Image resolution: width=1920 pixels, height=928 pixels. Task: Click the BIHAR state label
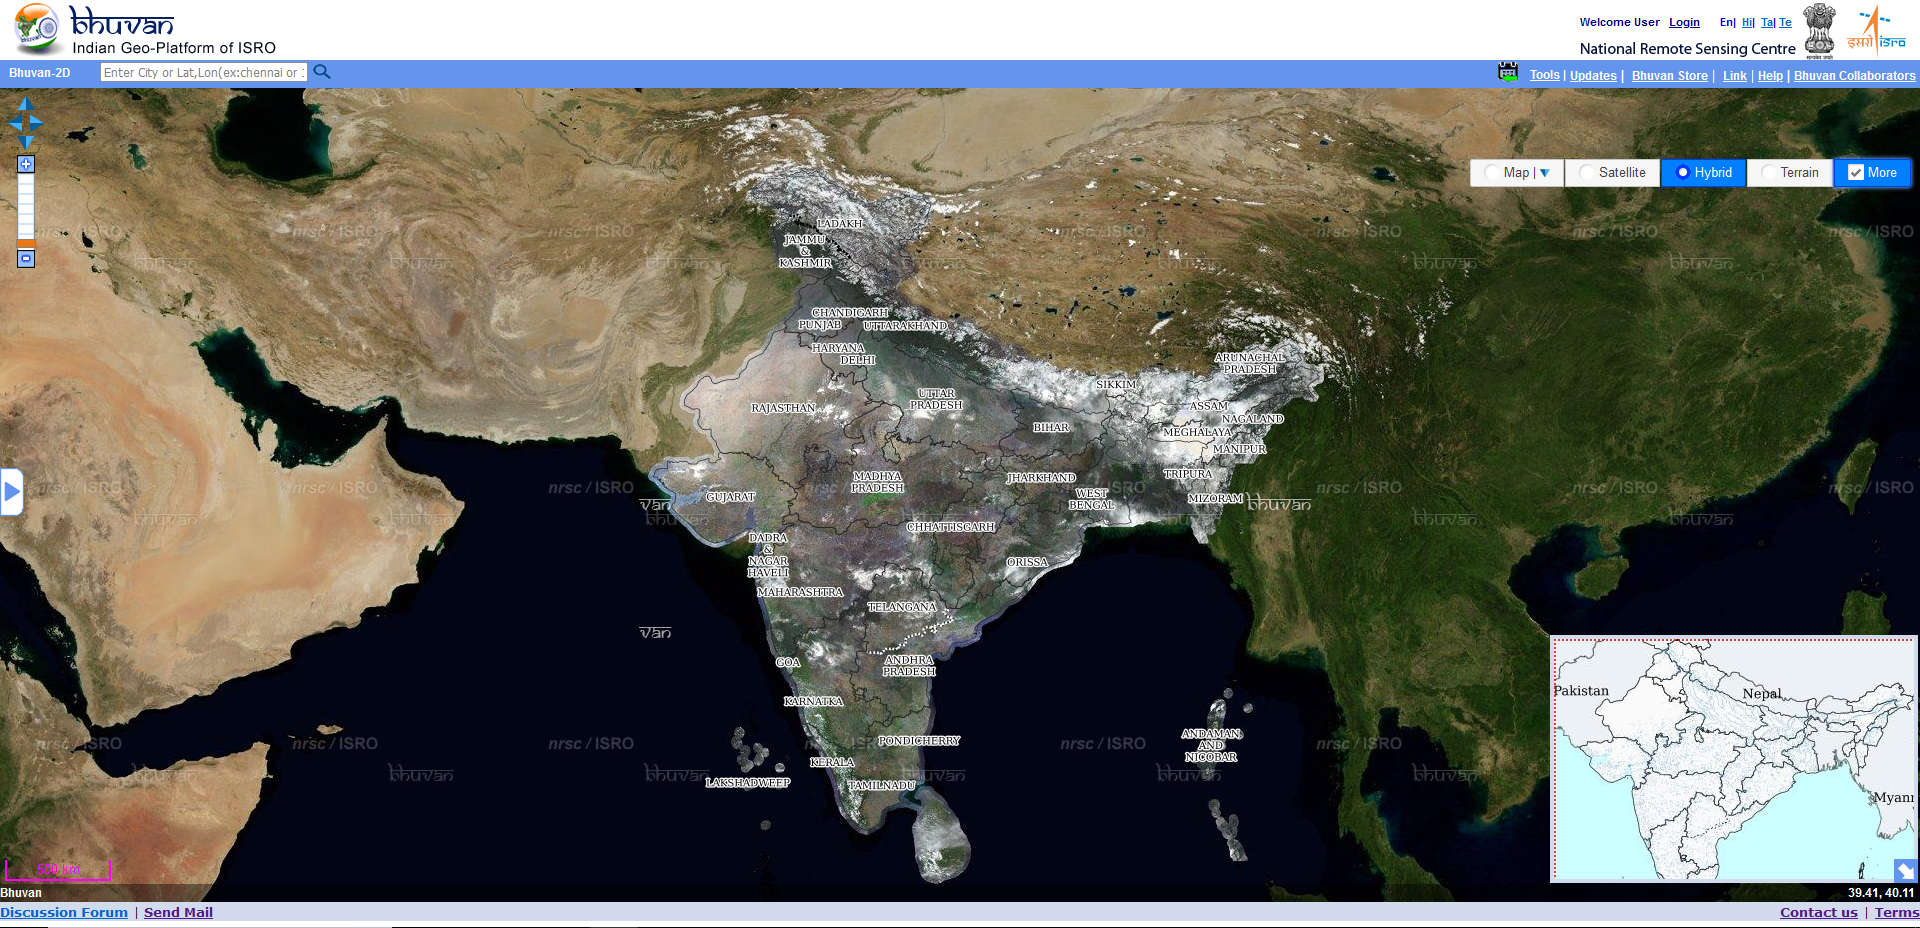coord(1051,427)
